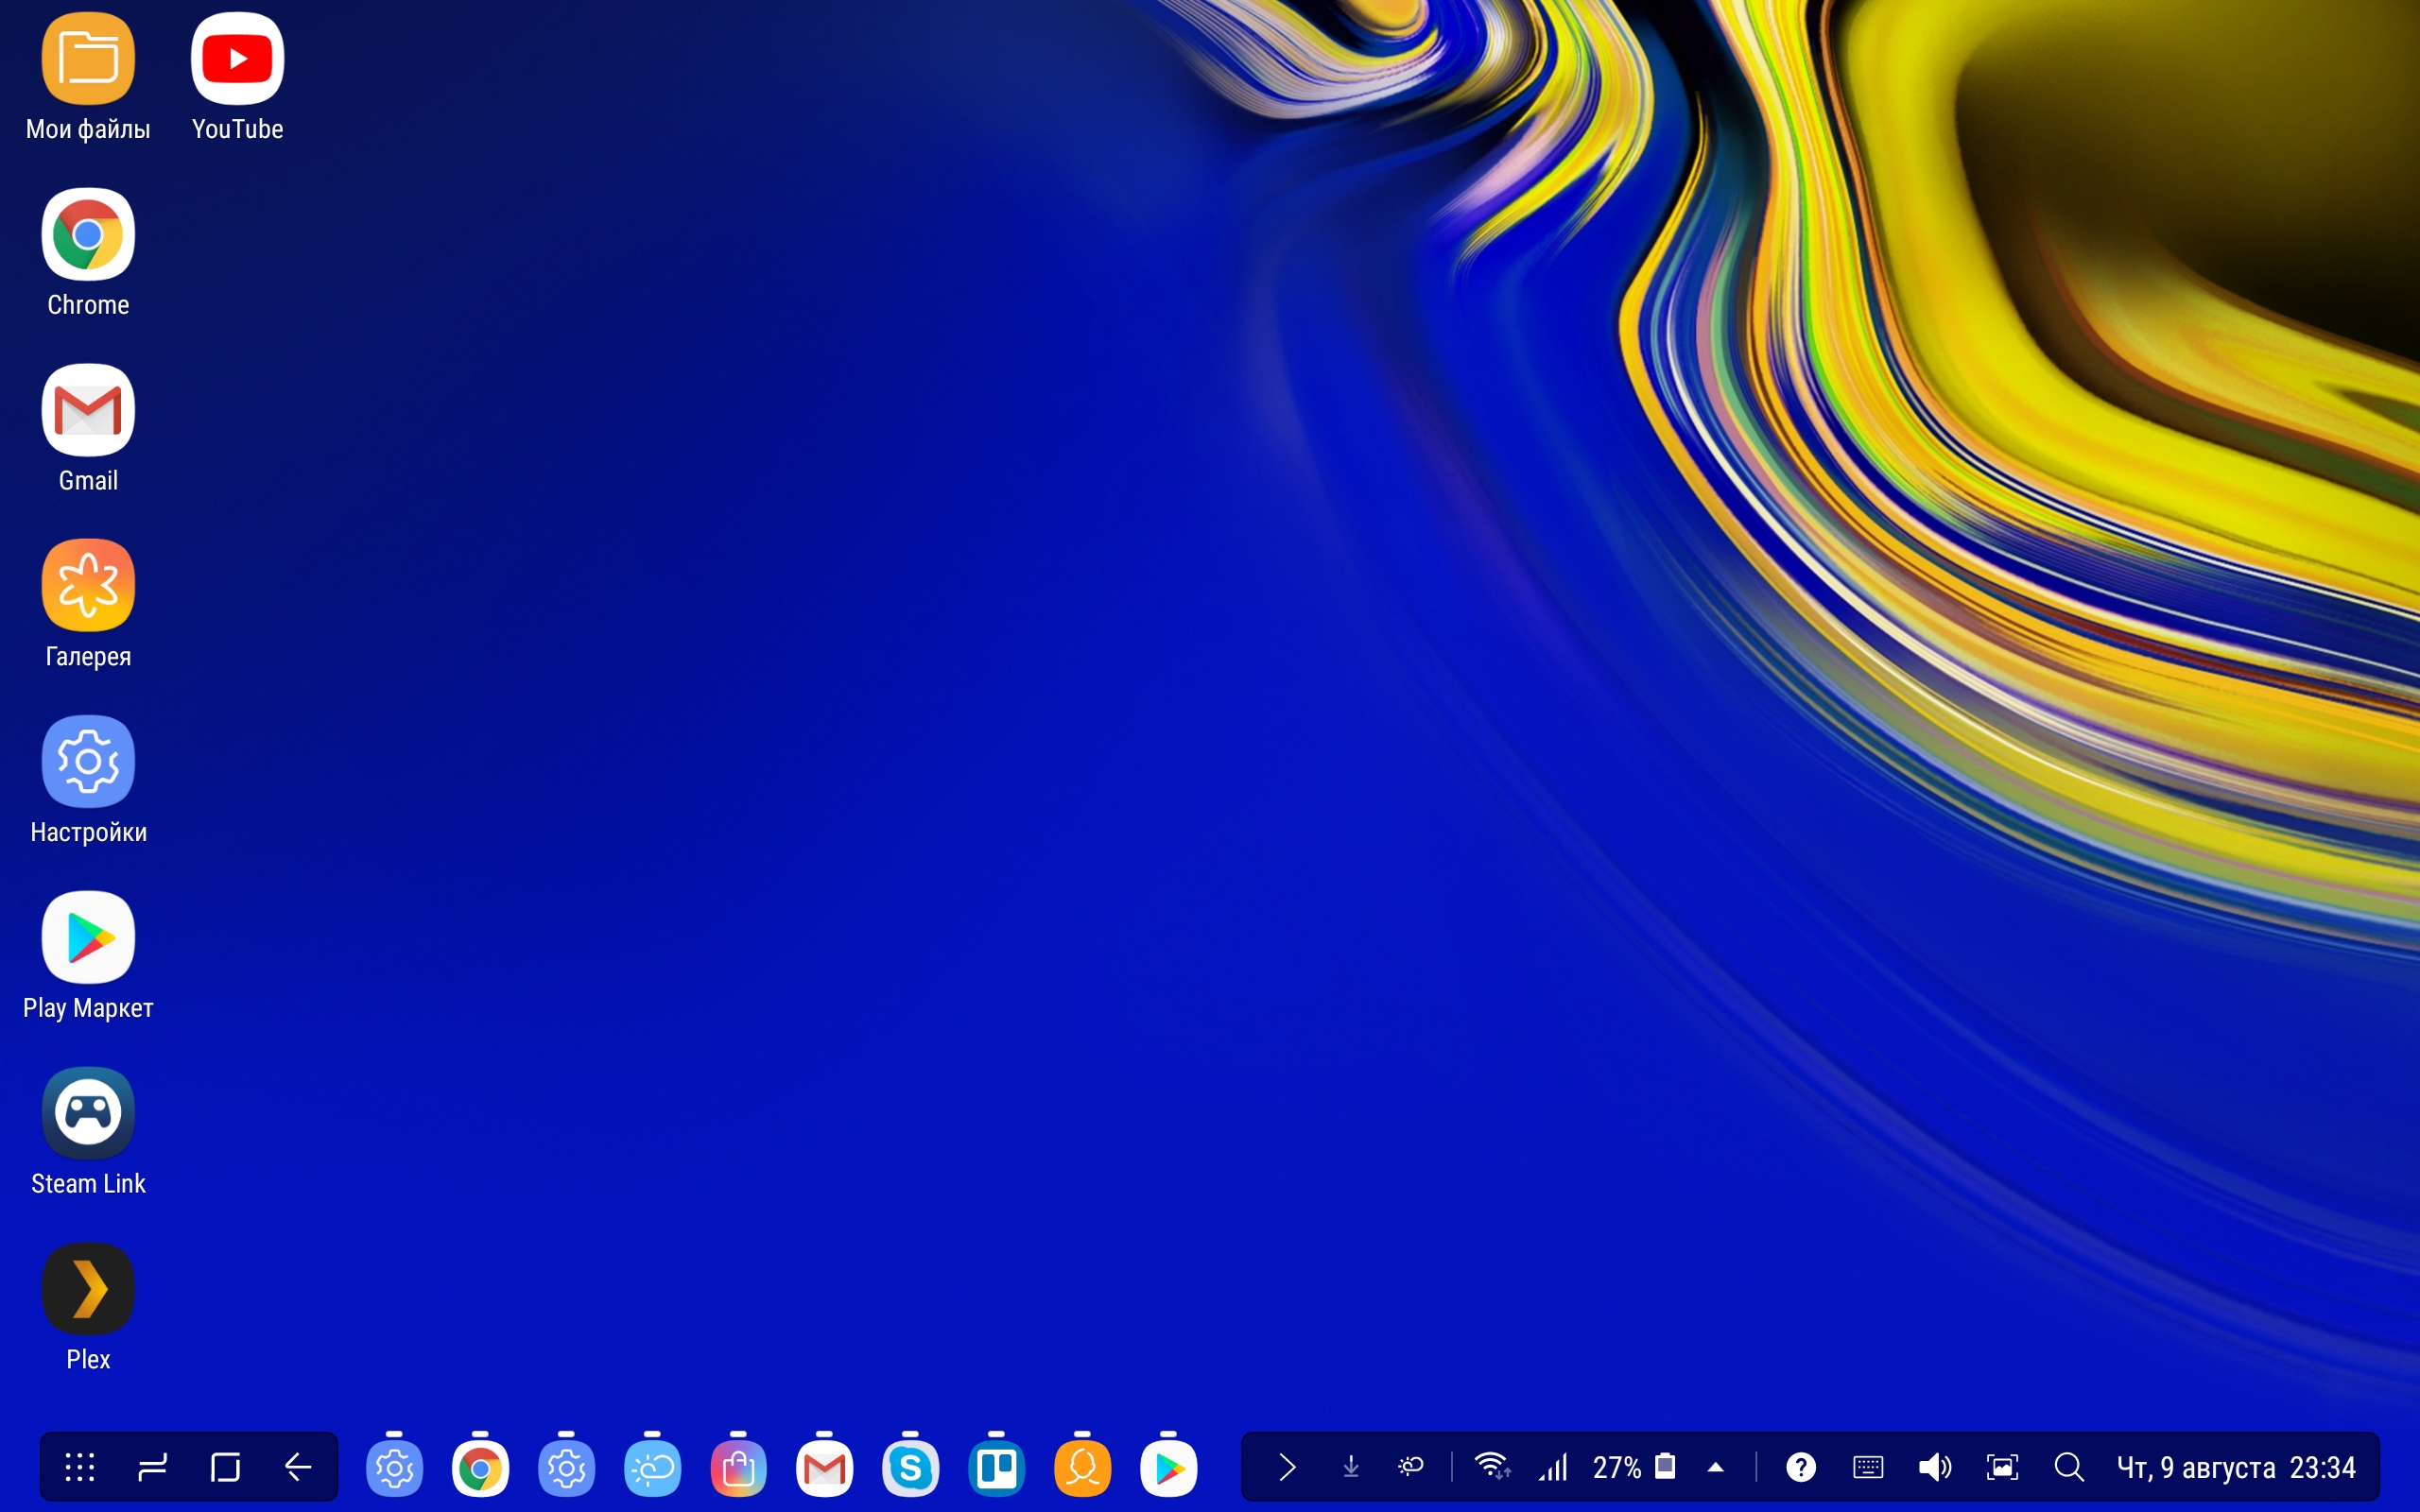The height and width of the screenshot is (1512, 2420).
Task: Switch to Skype in the taskbar
Action: (910, 1468)
